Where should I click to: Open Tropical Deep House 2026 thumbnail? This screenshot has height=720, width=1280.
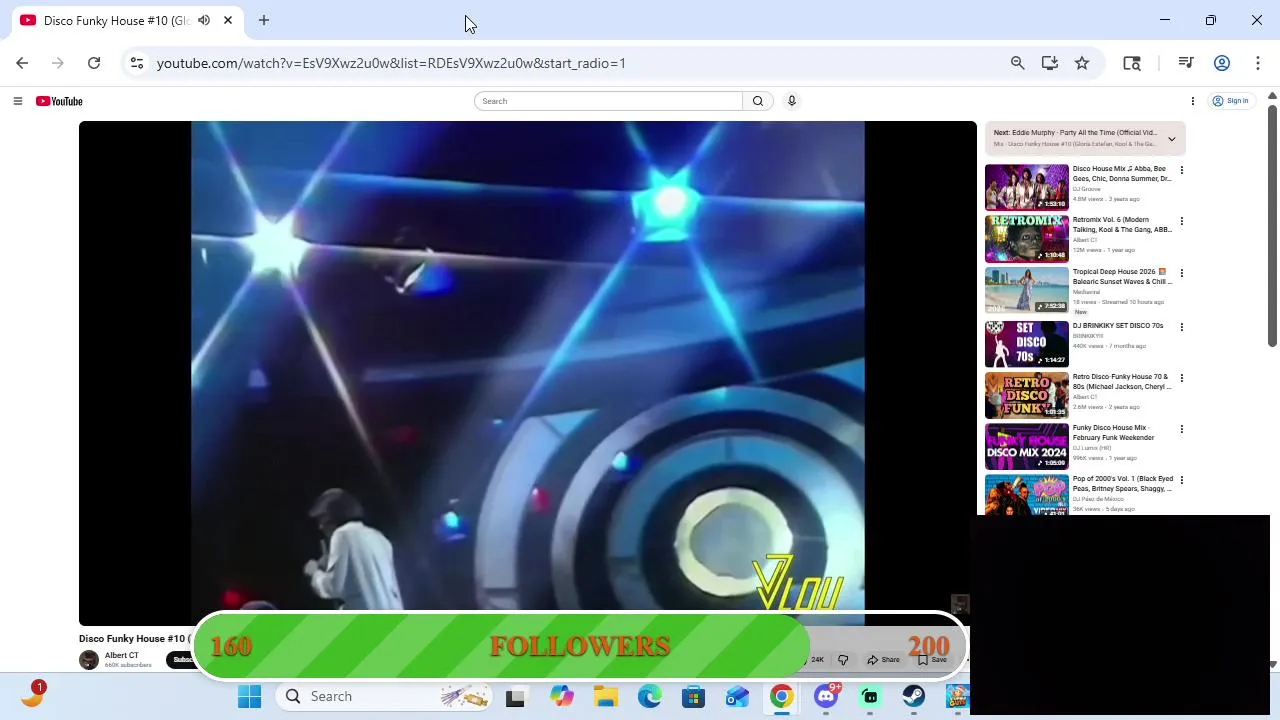(x=1027, y=290)
